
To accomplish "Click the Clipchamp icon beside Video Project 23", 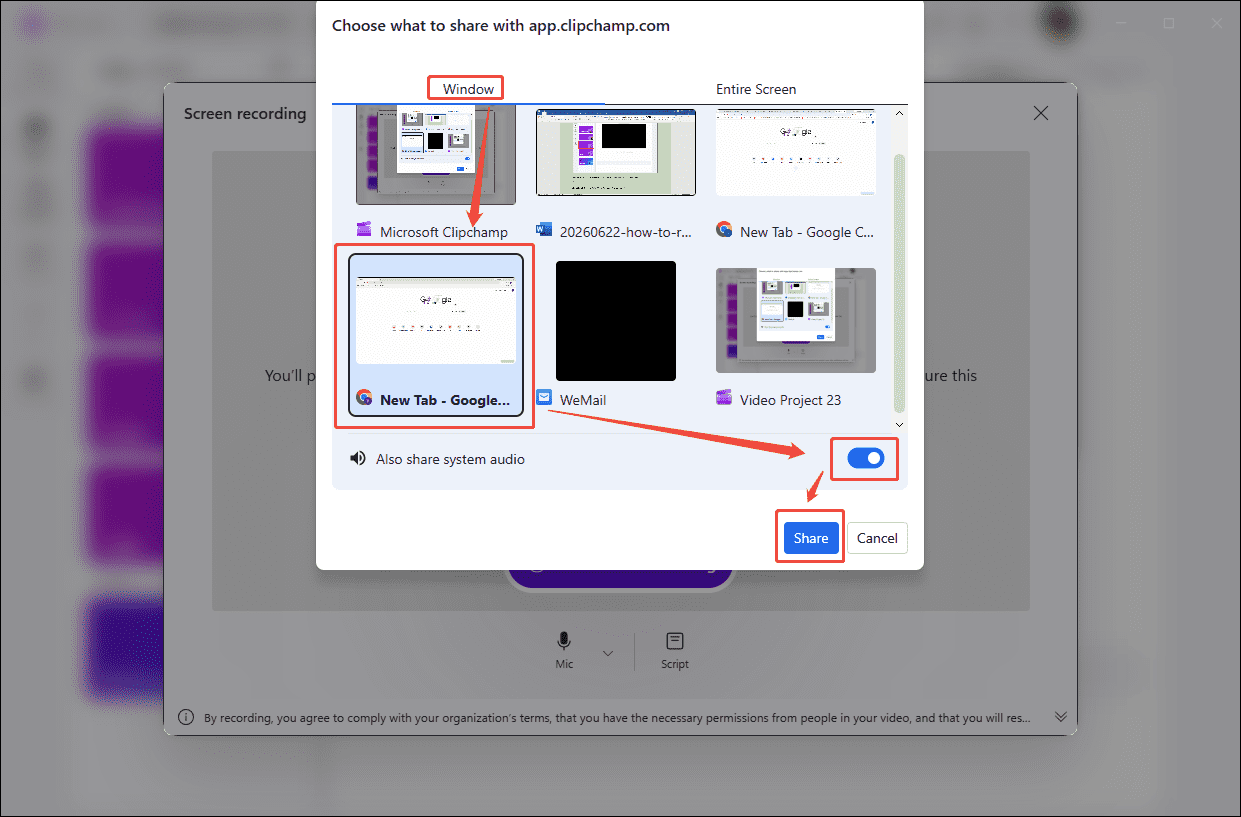I will [x=724, y=398].
